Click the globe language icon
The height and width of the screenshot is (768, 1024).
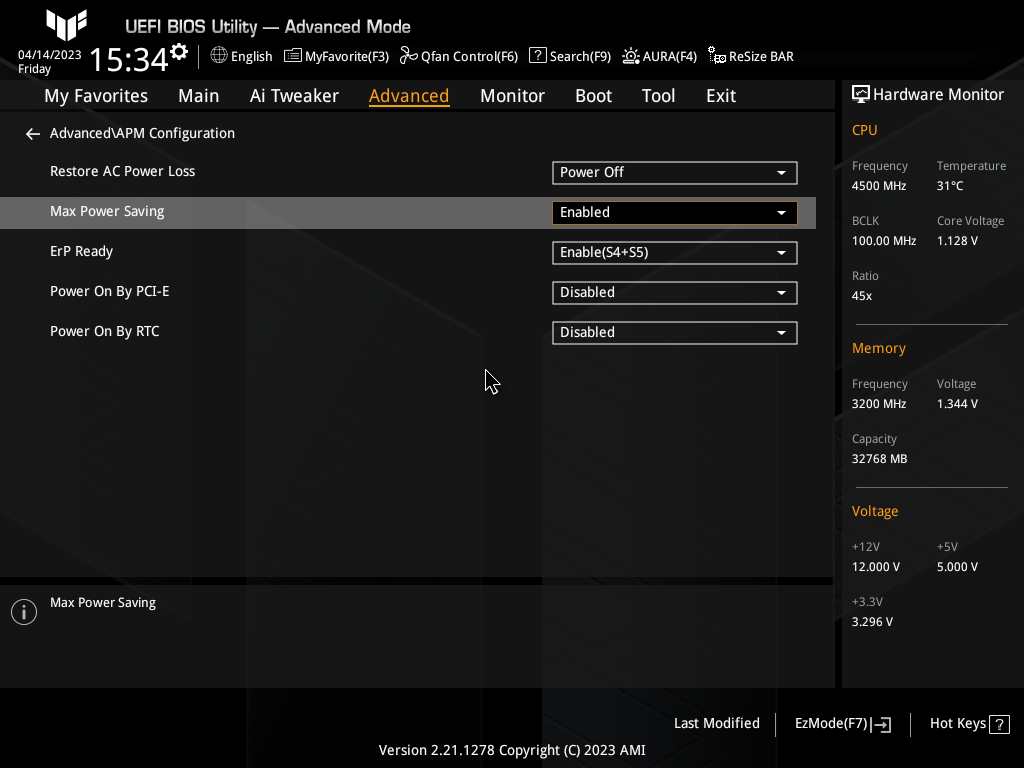(x=219, y=56)
